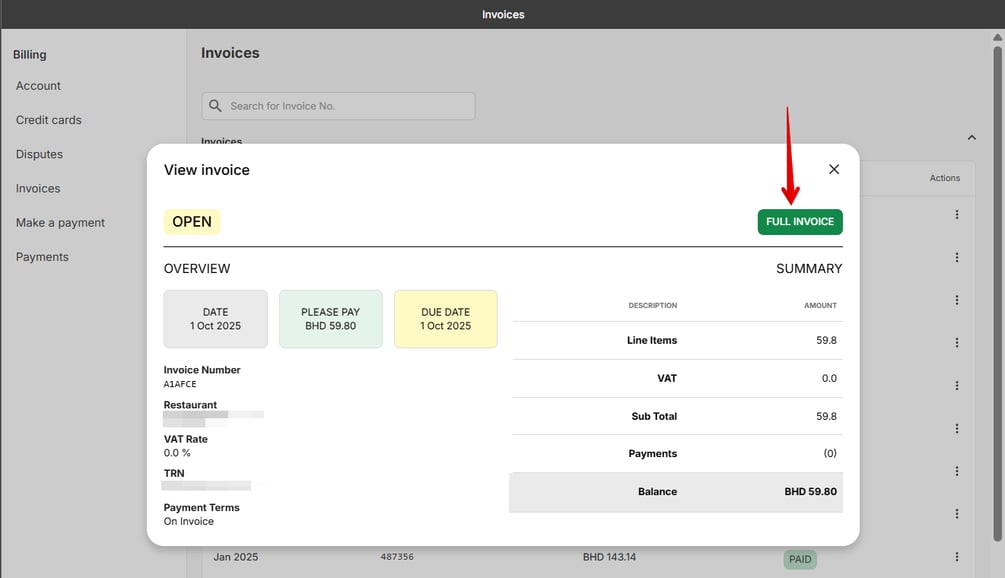Viewport: 1005px width, 578px height.
Task: Click the DUE DATE 1 Oct 2025 card
Action: click(x=445, y=319)
